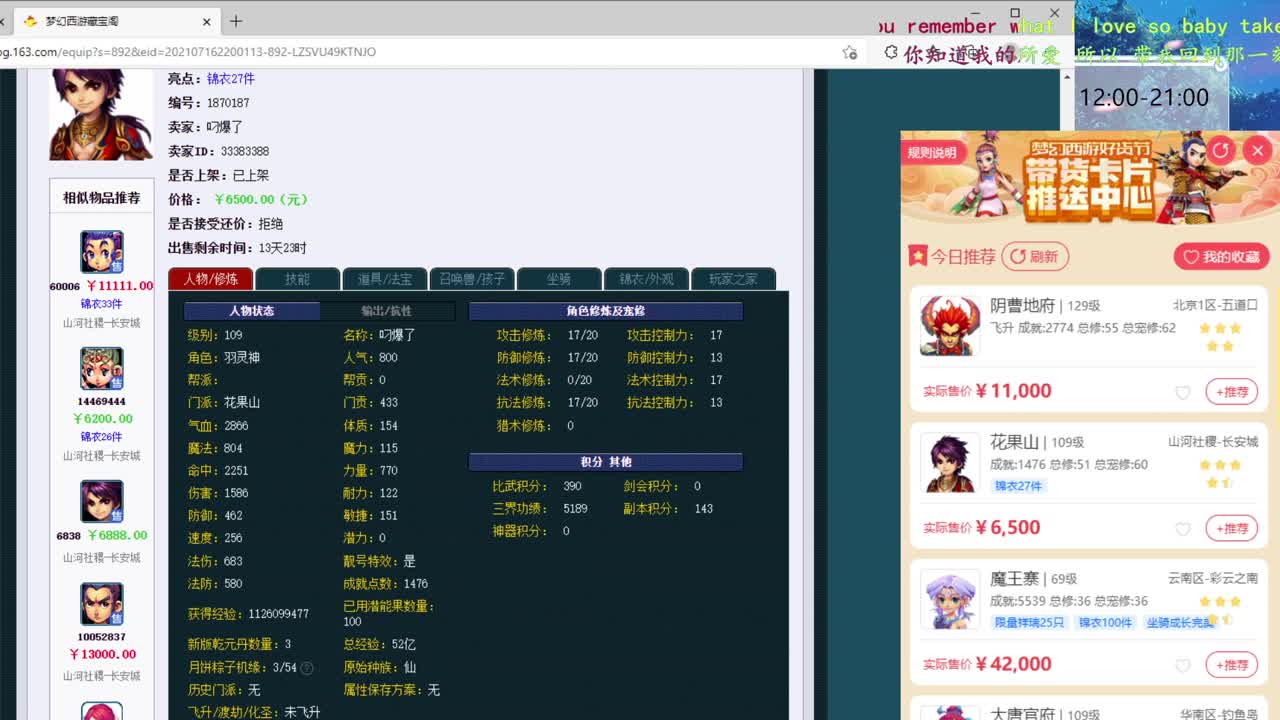The image size is (1280, 720).
Task: Open similar item avatar priced ¥6888.00
Action: 101,502
